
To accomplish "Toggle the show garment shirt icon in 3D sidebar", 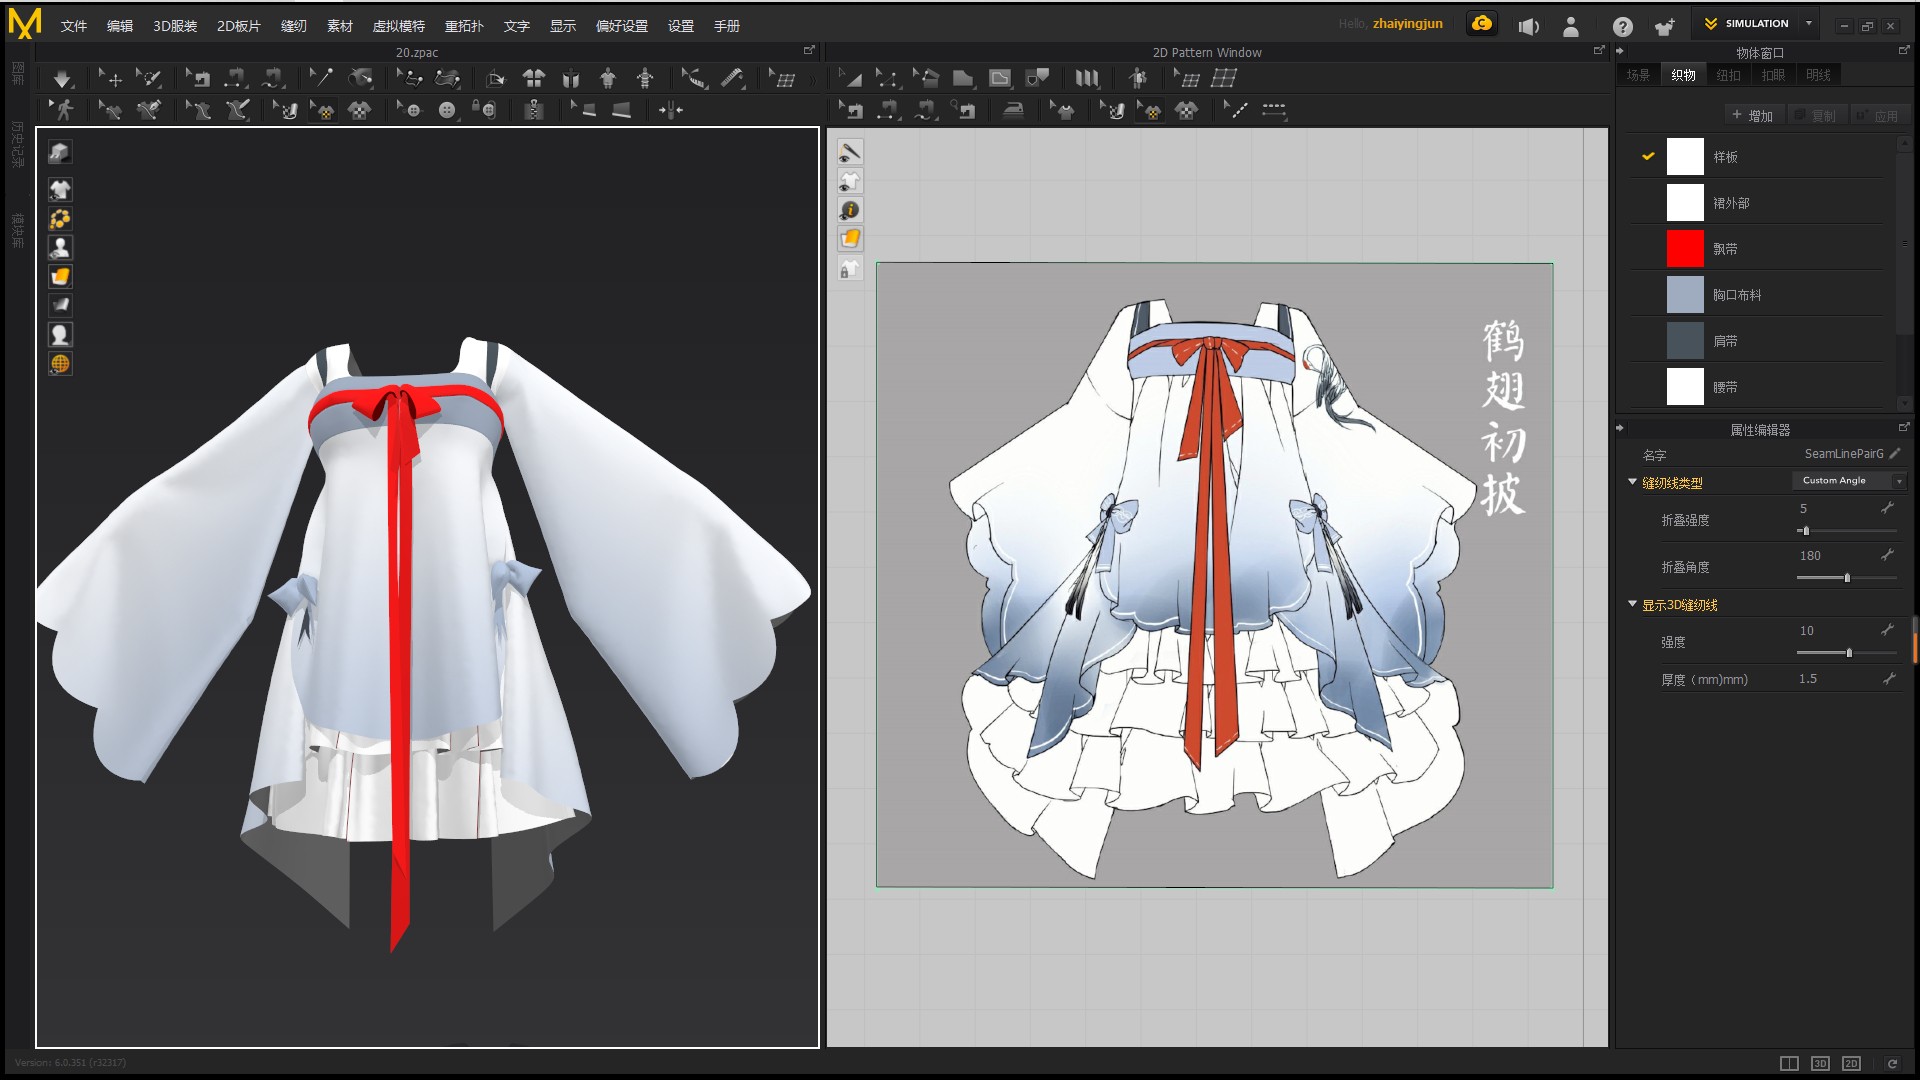I will point(60,189).
